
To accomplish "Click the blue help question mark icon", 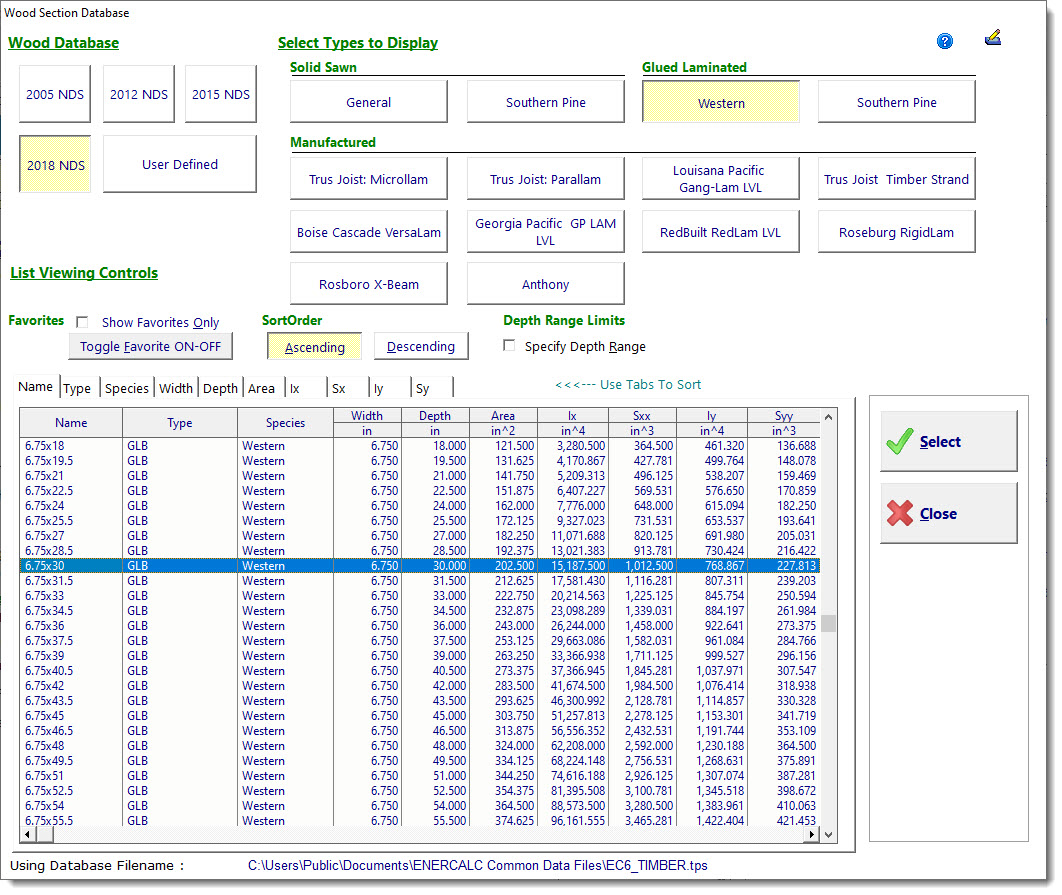I will pyautogui.click(x=944, y=41).
